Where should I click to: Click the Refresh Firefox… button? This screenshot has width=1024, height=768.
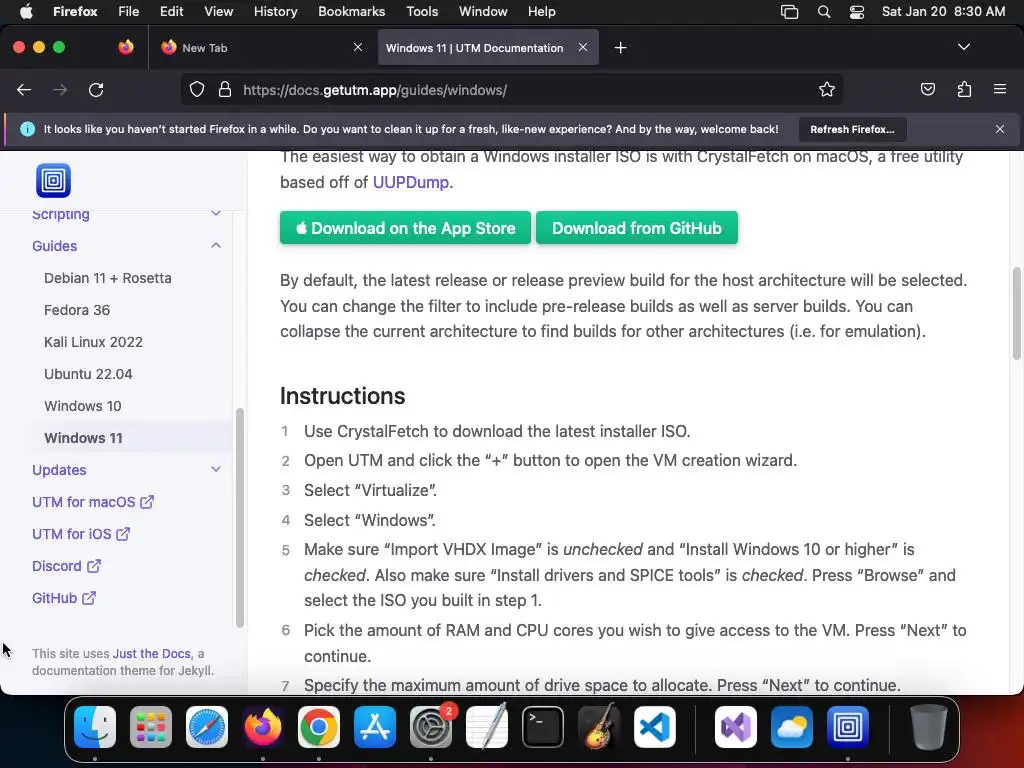click(x=852, y=129)
